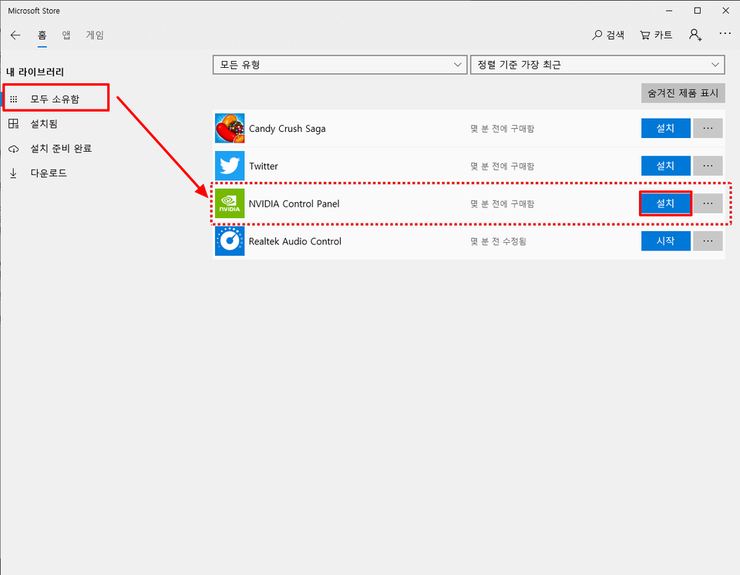
Task: Click 몇 분 전 수정됨 text
Action: [x=498, y=241]
